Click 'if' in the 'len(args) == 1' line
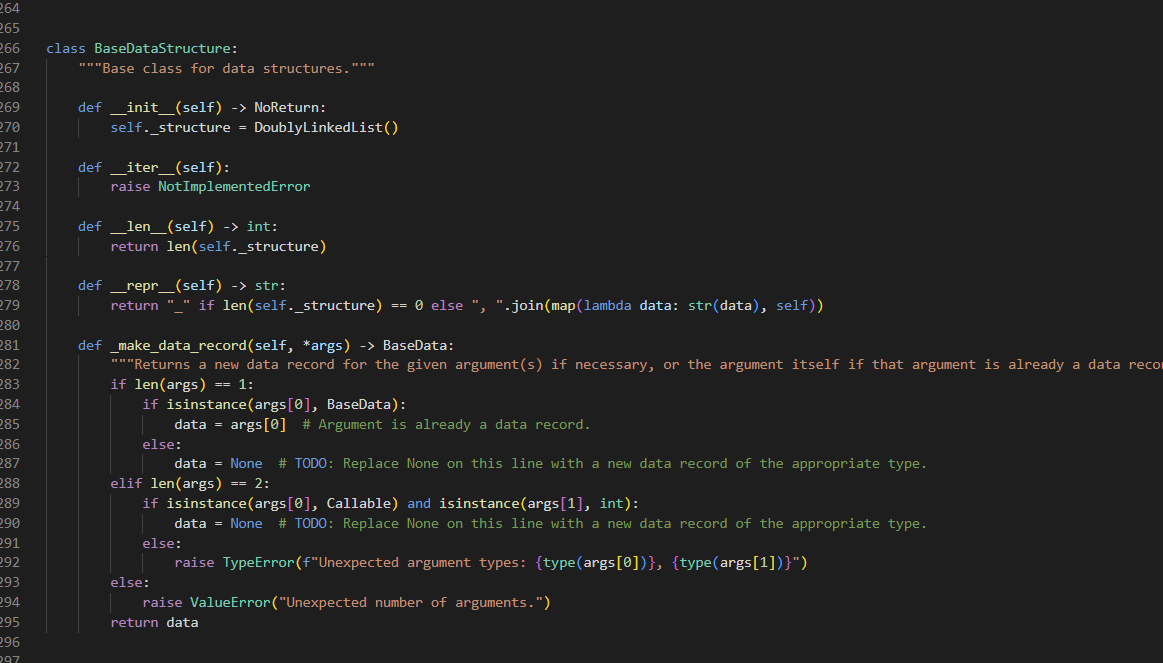1163x663 pixels. pos(119,385)
